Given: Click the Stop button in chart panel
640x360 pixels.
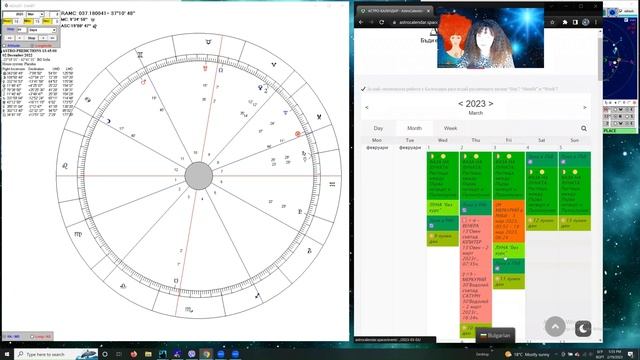Looking at the screenshot, I should [x=31, y=38].
